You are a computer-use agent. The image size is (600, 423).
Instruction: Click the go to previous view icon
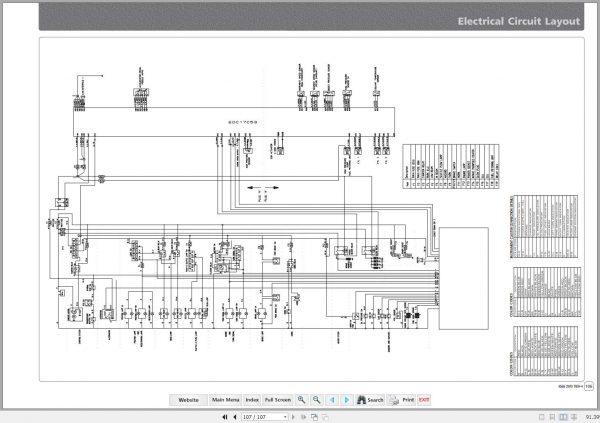pos(315,417)
